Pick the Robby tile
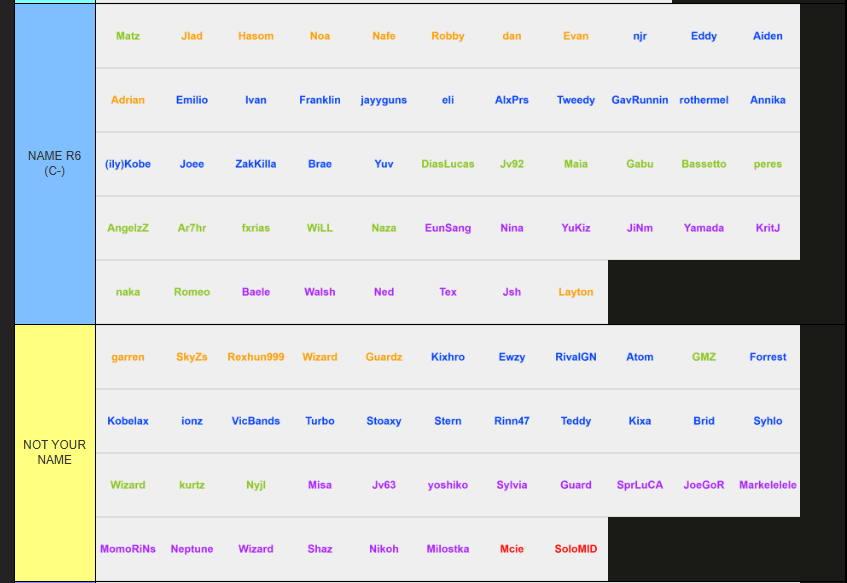This screenshot has height=583, width=847. coord(448,36)
